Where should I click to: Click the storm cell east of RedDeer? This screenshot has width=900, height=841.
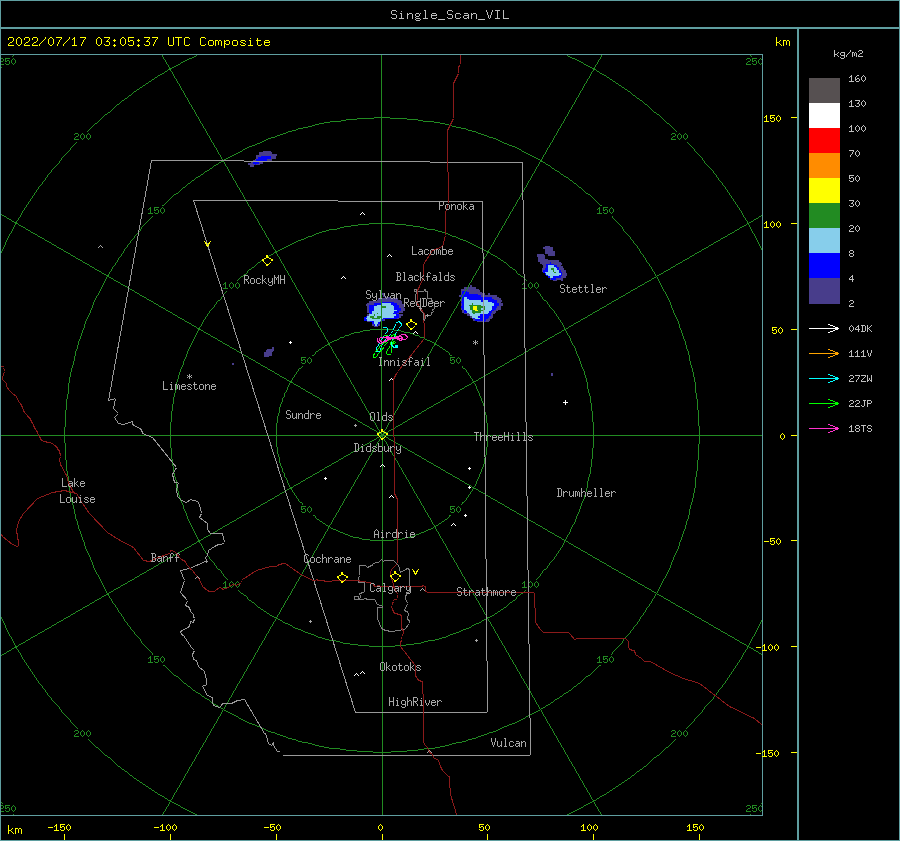pos(480,305)
